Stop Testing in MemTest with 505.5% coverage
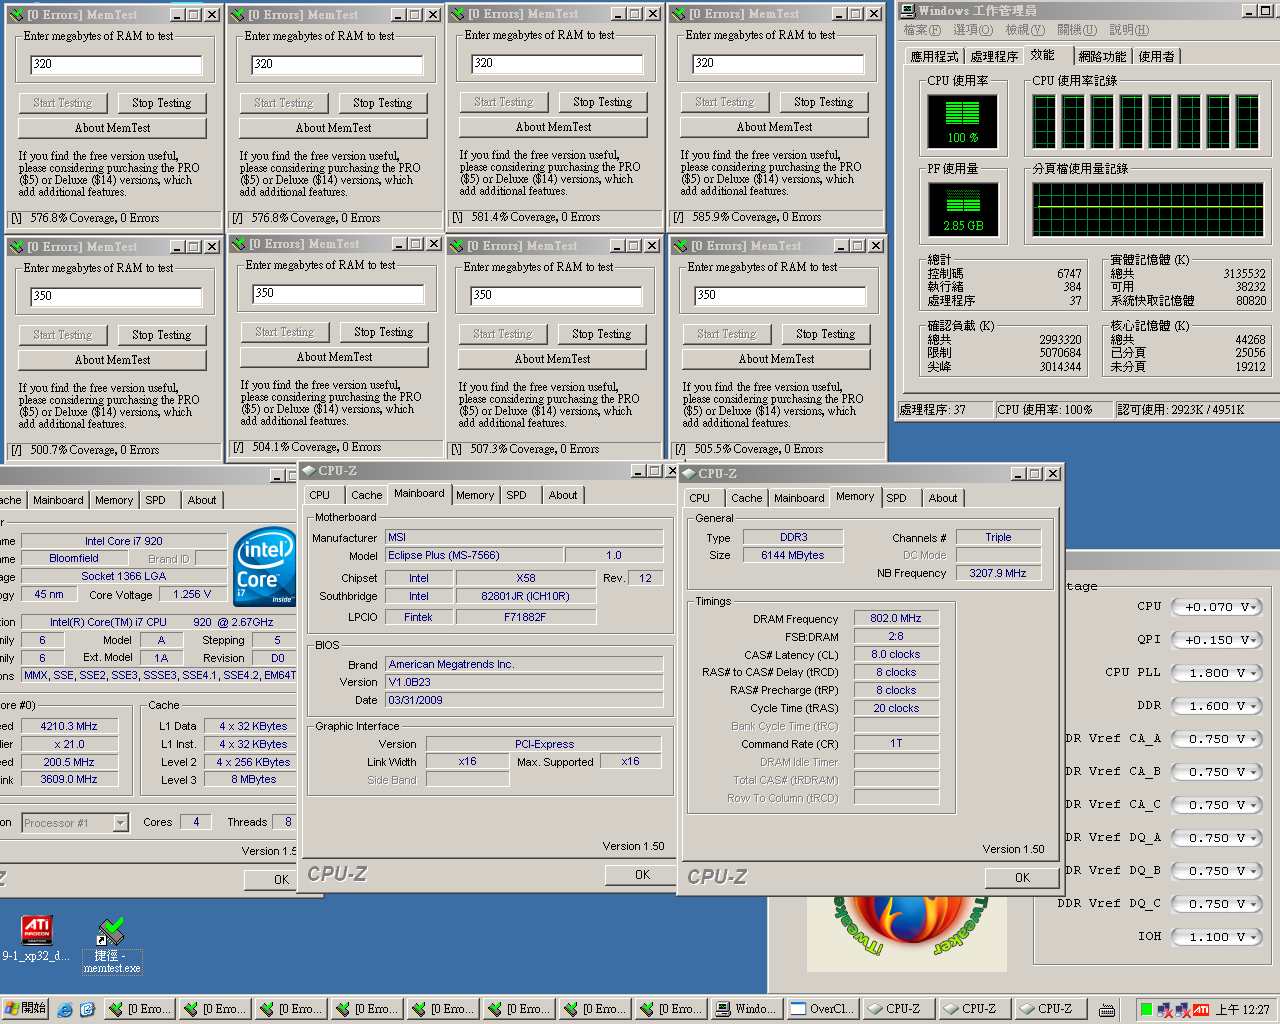This screenshot has width=1280, height=1024. (825, 334)
